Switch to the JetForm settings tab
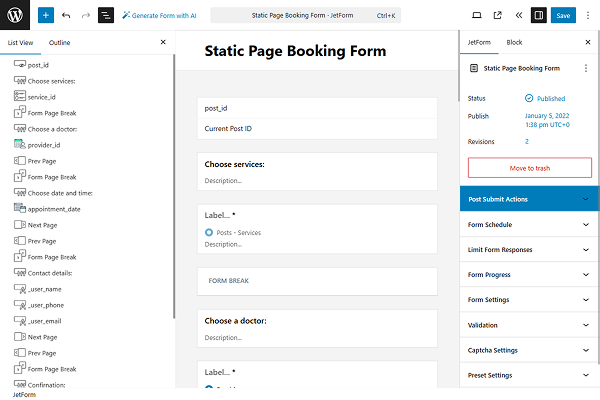 (x=479, y=42)
